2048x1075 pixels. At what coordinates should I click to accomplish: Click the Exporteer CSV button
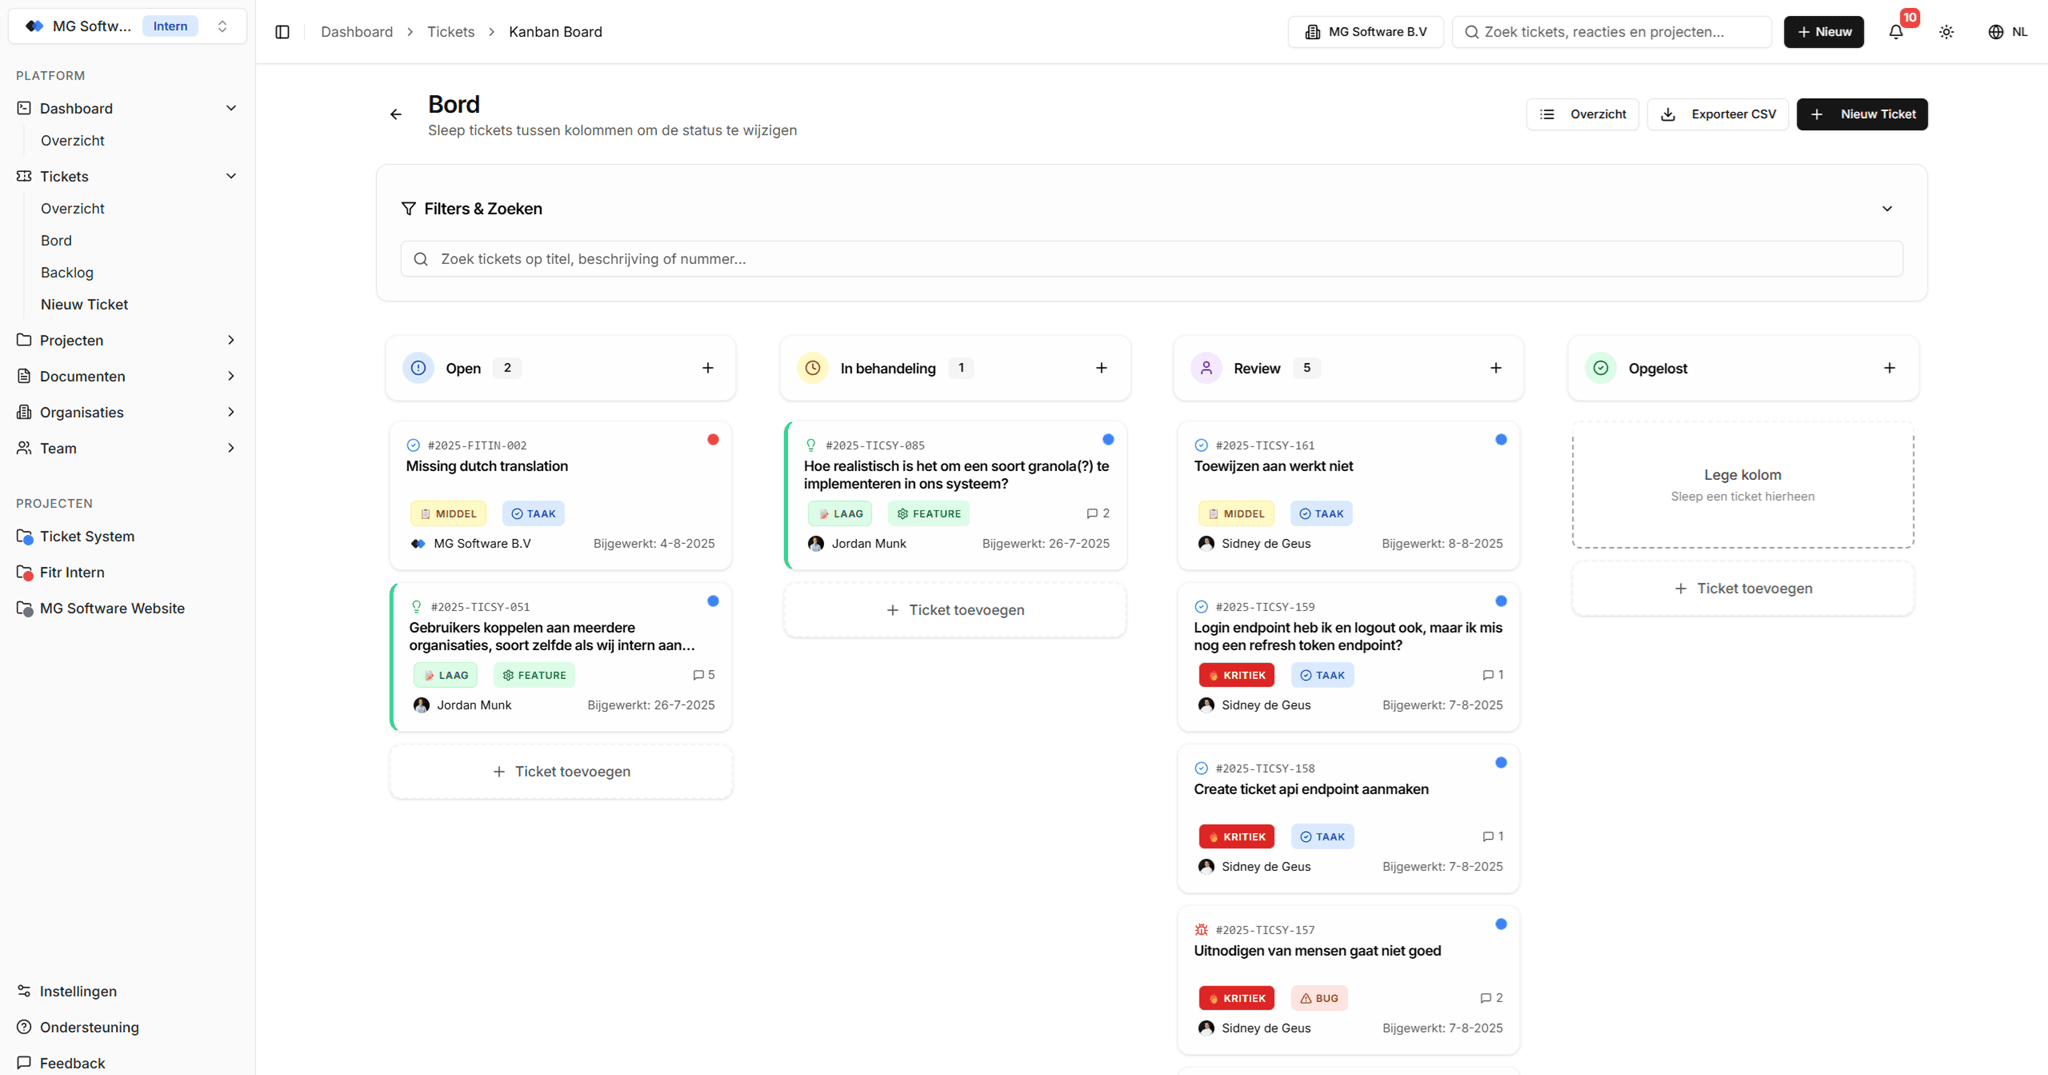1717,114
